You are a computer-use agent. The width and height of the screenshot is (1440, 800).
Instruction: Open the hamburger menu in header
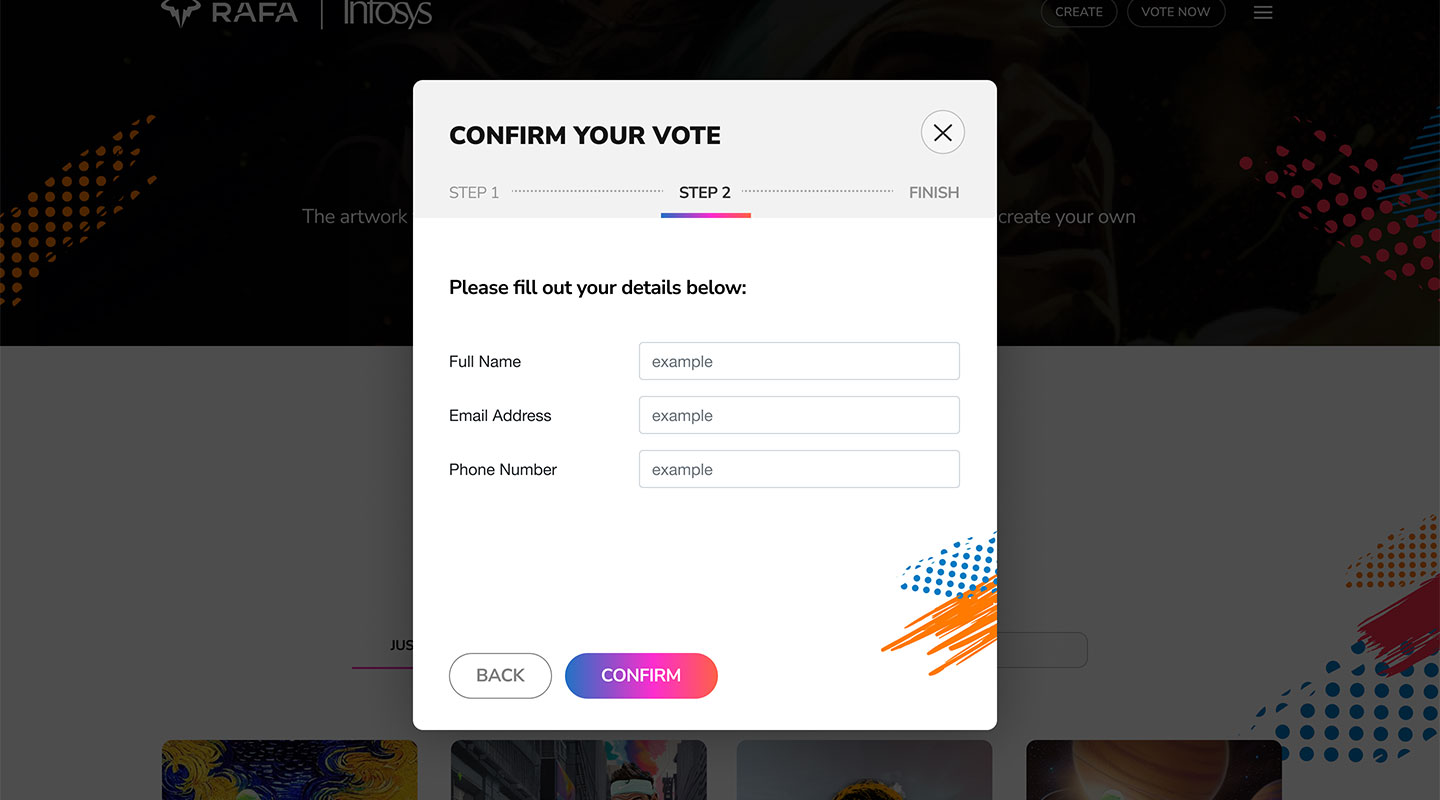1263,13
